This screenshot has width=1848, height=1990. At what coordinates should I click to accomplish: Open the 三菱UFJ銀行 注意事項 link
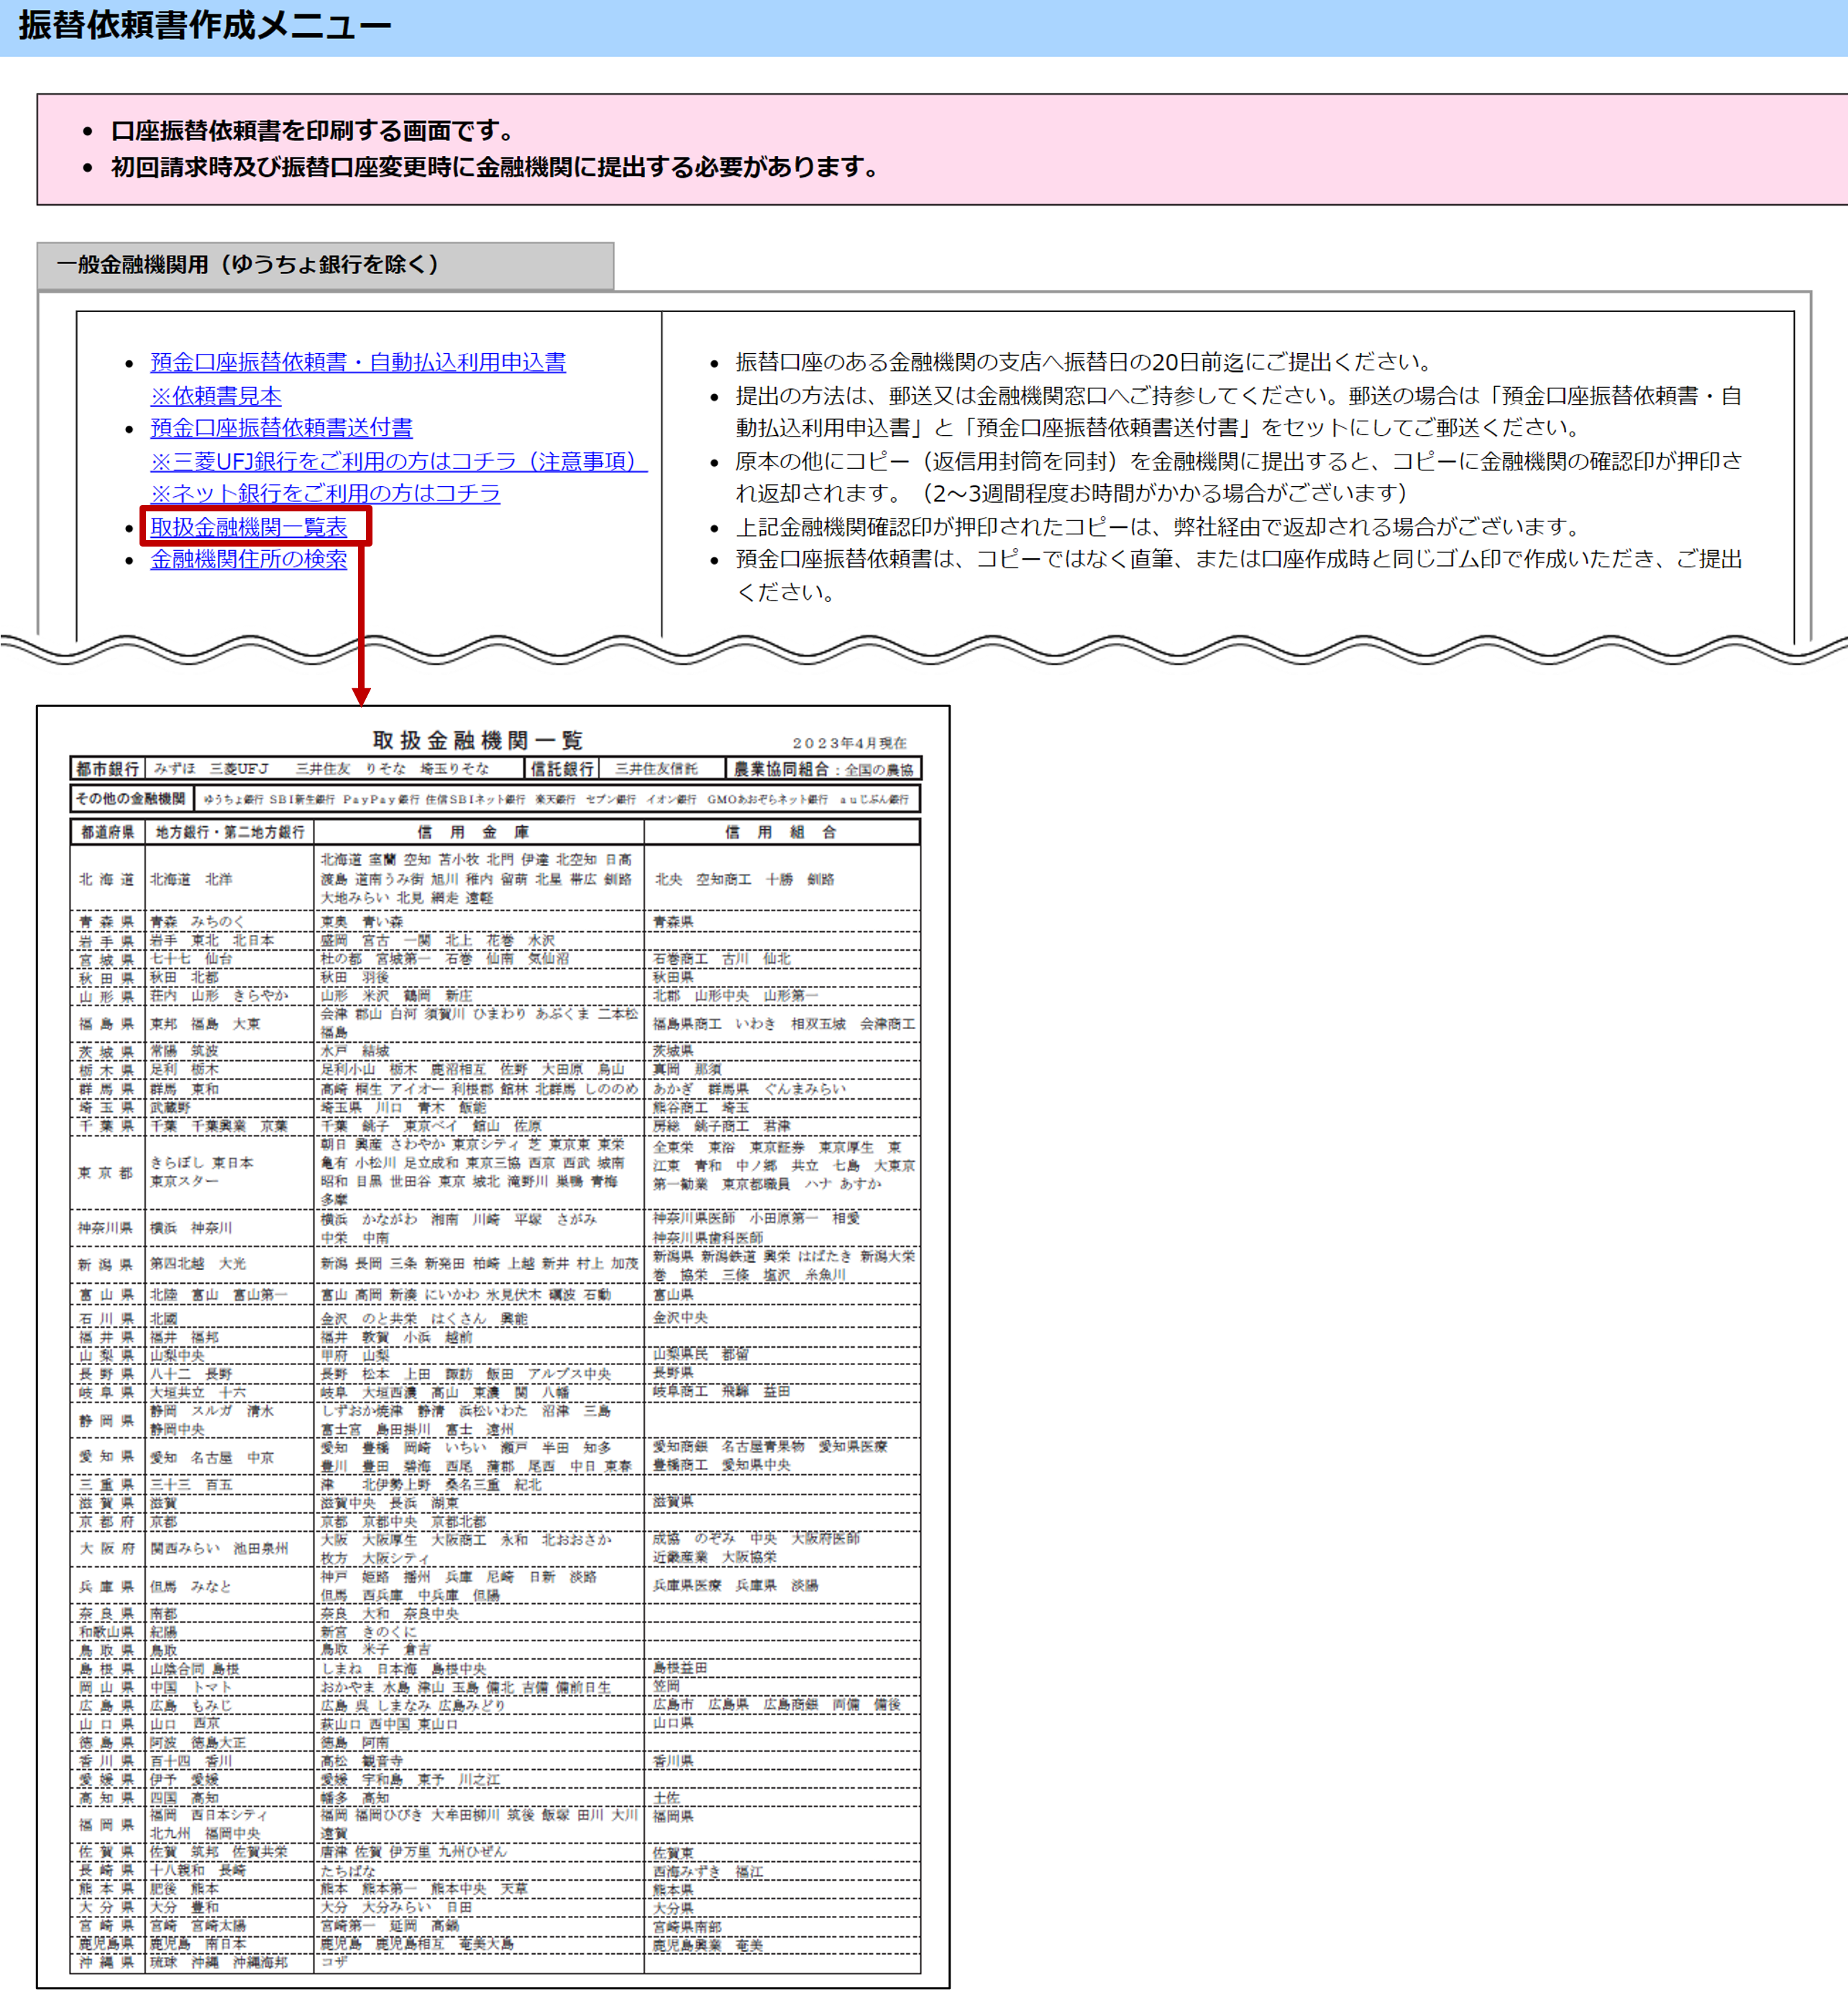click(398, 461)
